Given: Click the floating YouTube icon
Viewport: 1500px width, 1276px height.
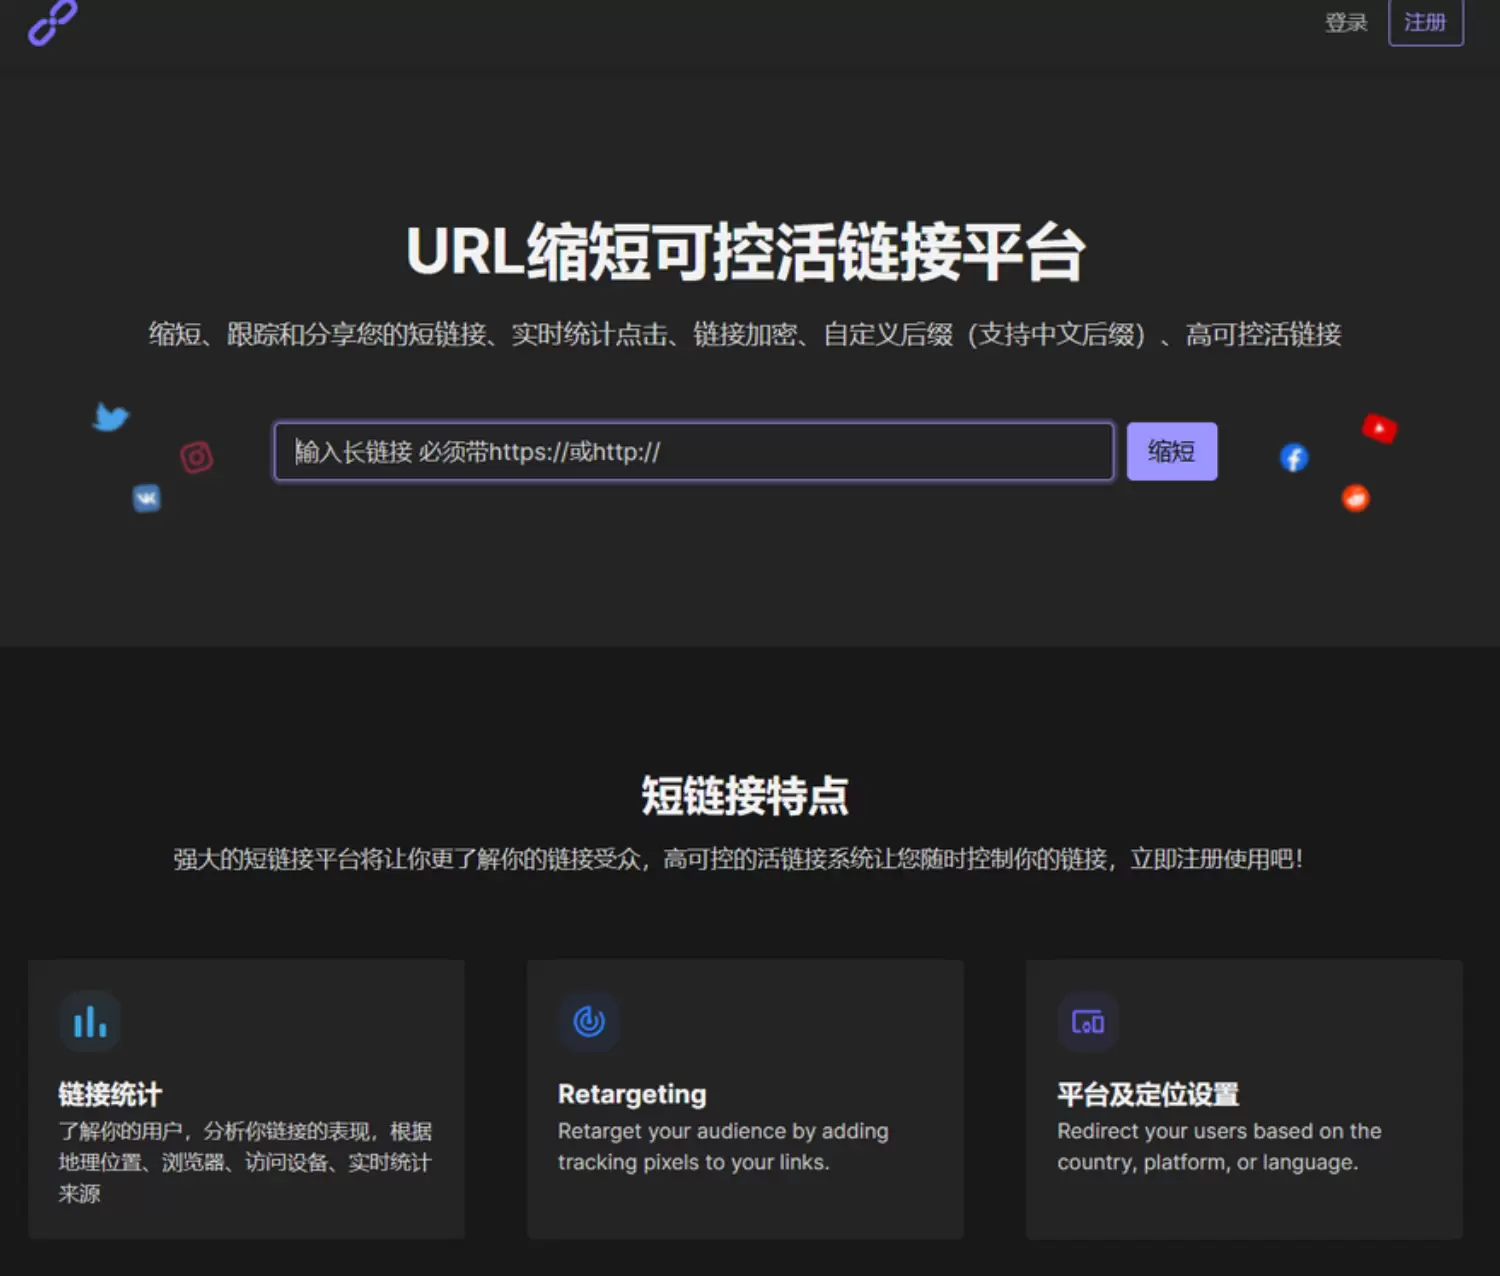Looking at the screenshot, I should coord(1380,428).
